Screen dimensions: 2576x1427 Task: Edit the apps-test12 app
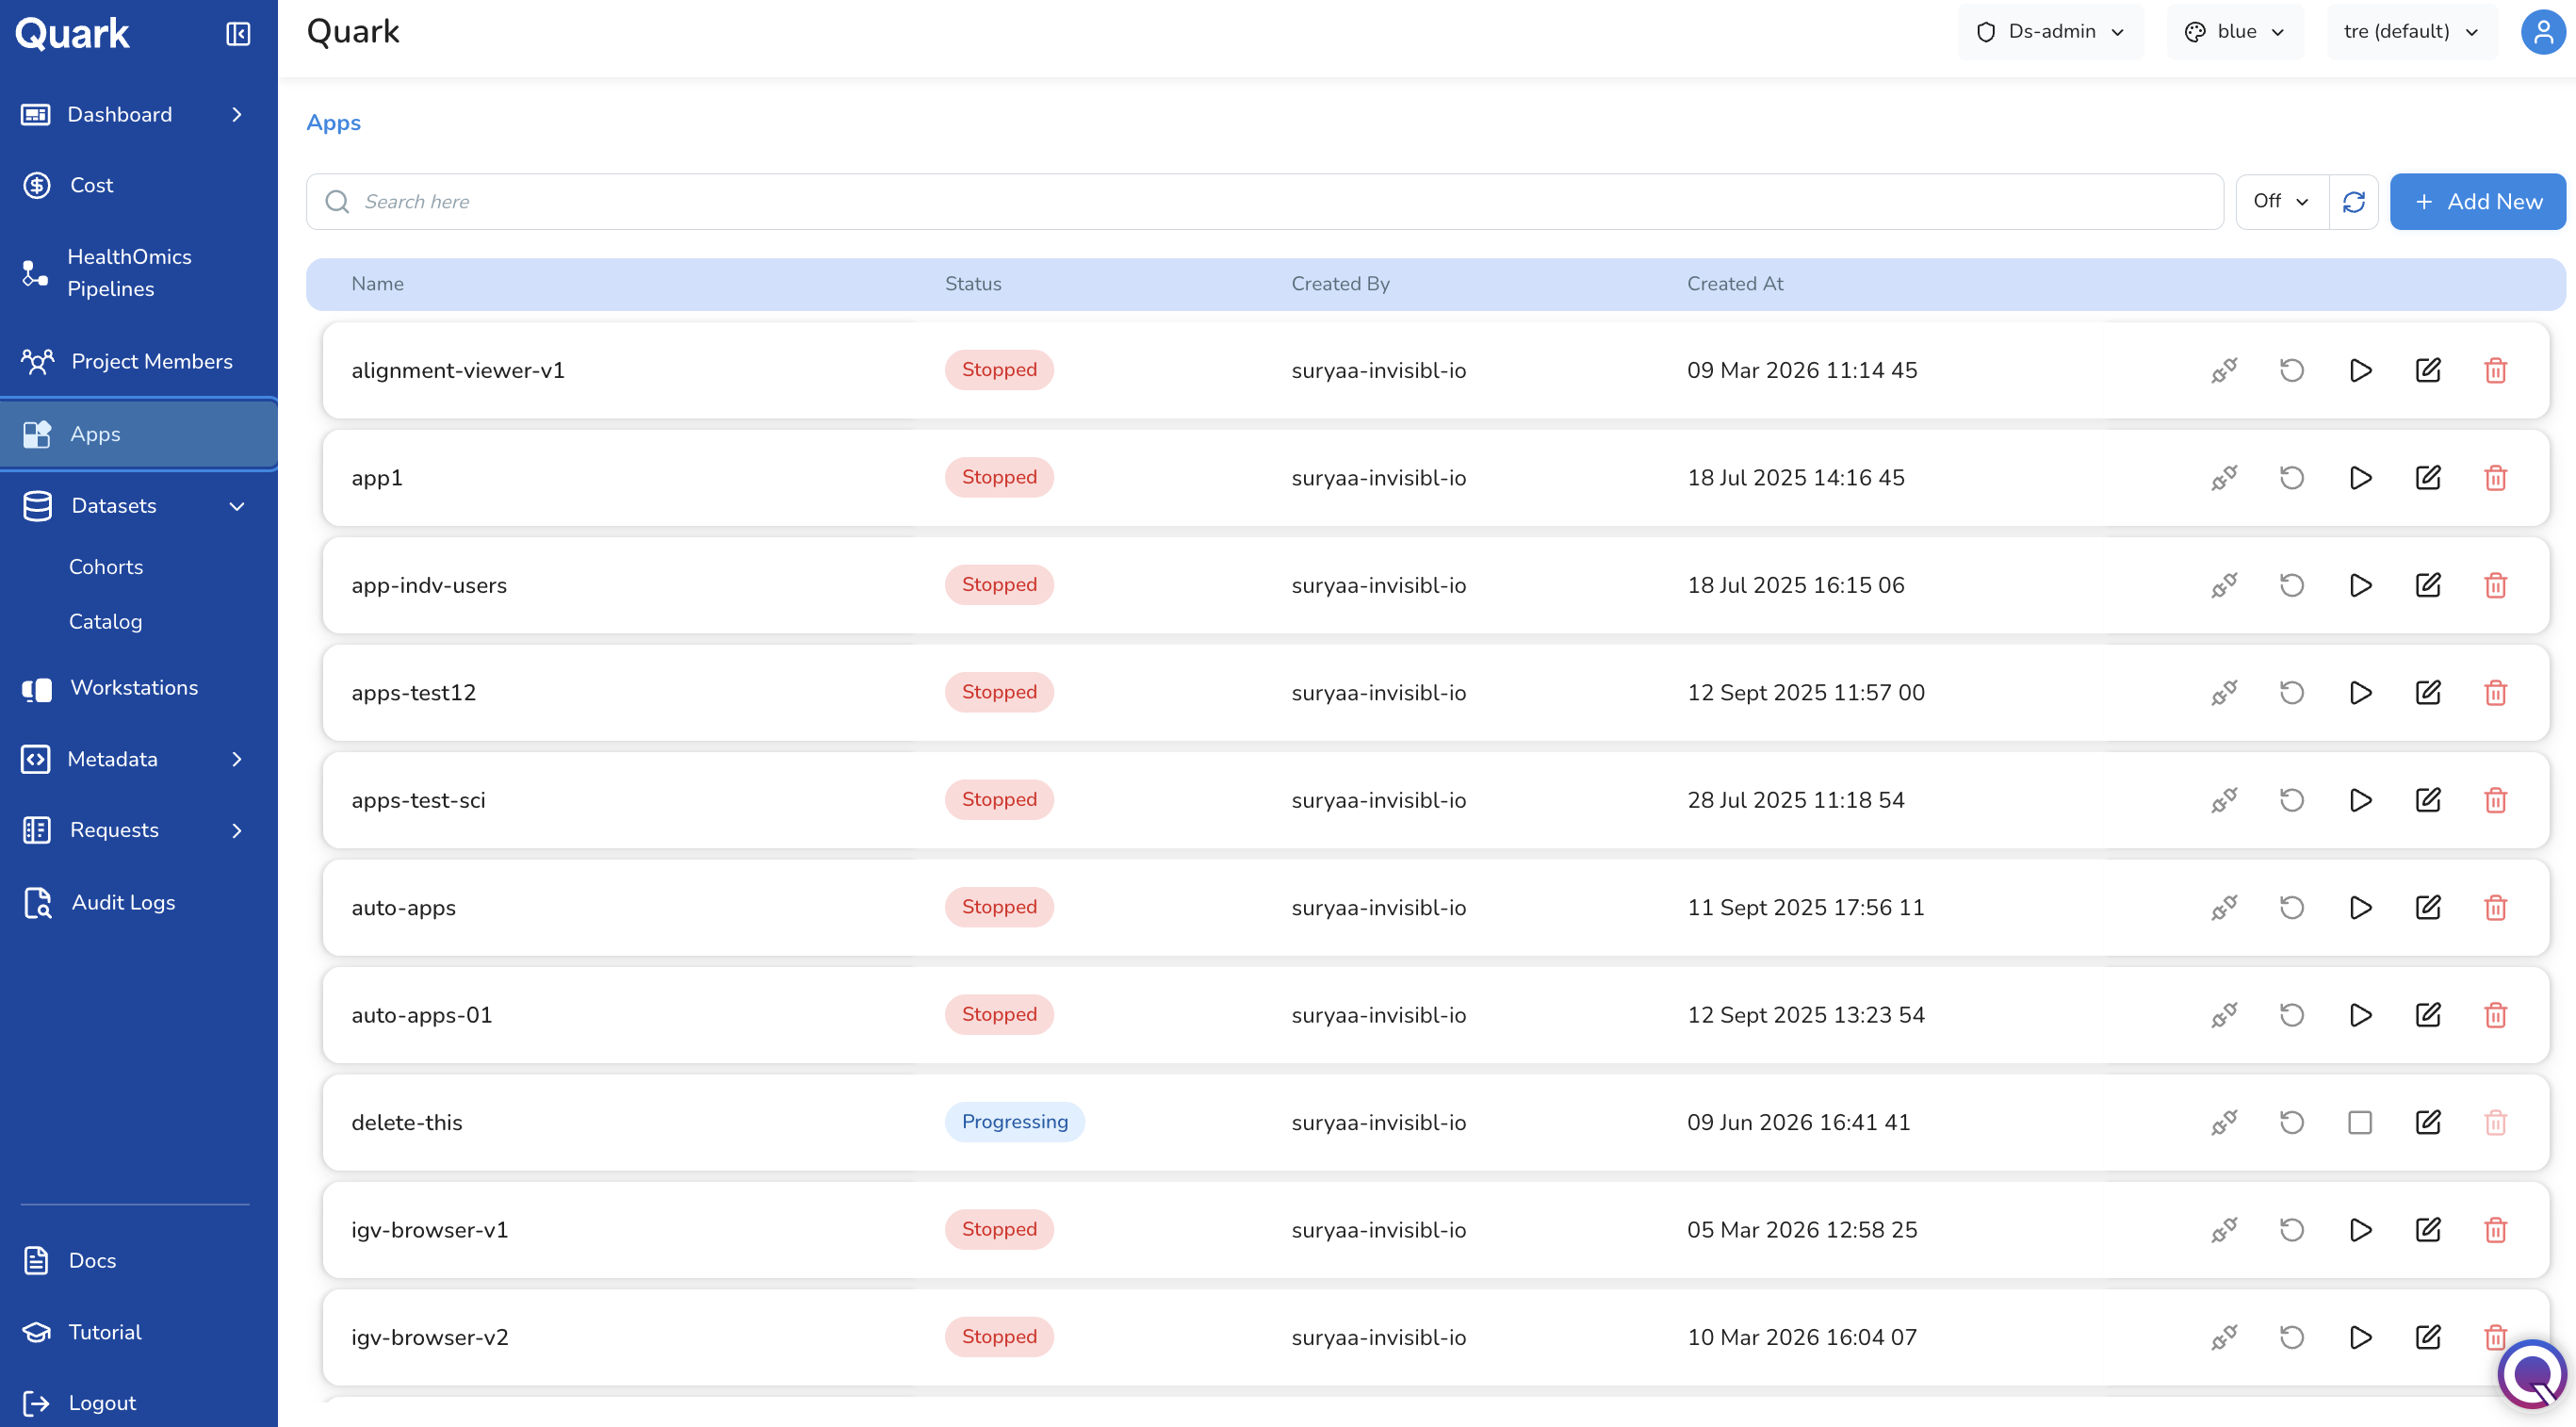pos(2427,692)
